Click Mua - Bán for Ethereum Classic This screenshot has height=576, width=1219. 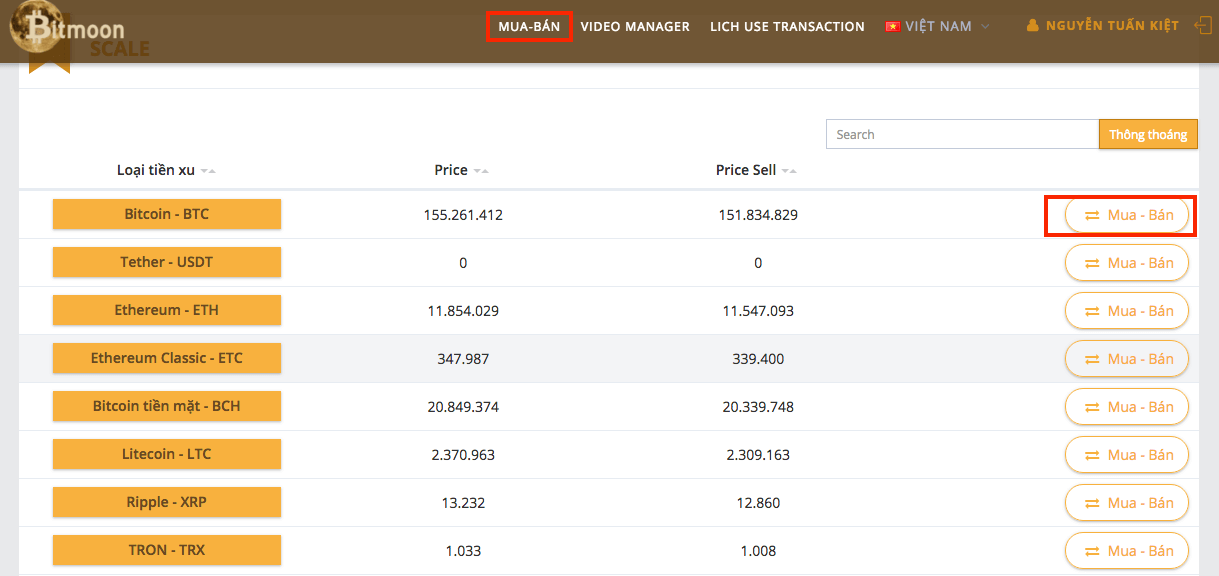point(1127,359)
